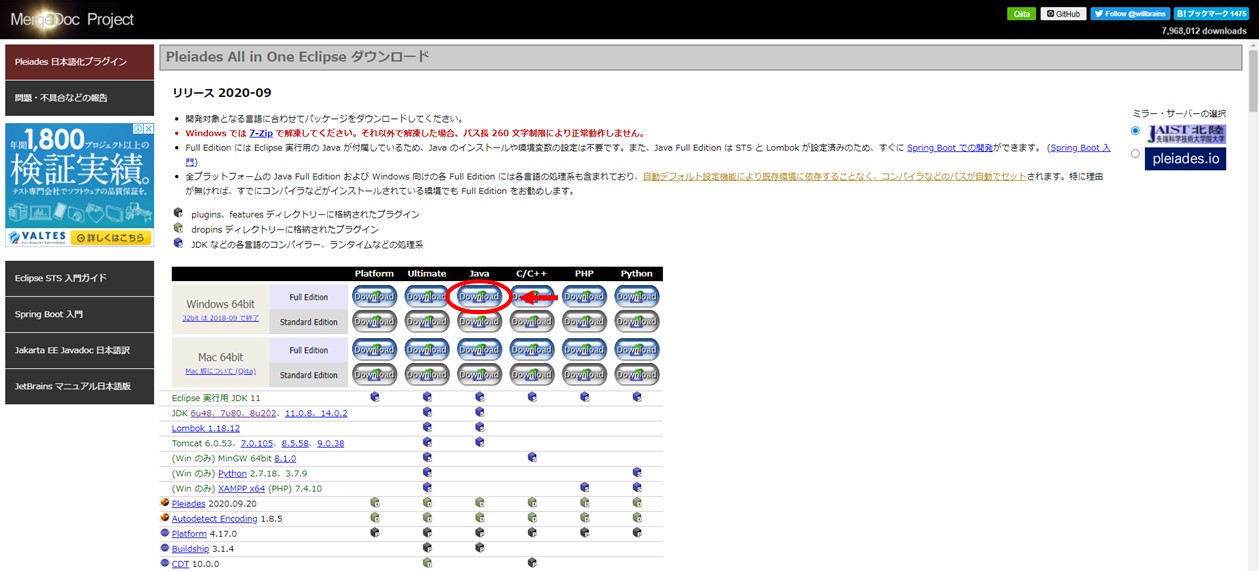This screenshot has height=571, width=1259.
Task: Download Windows Standard Edition Java package
Action: click(479, 321)
